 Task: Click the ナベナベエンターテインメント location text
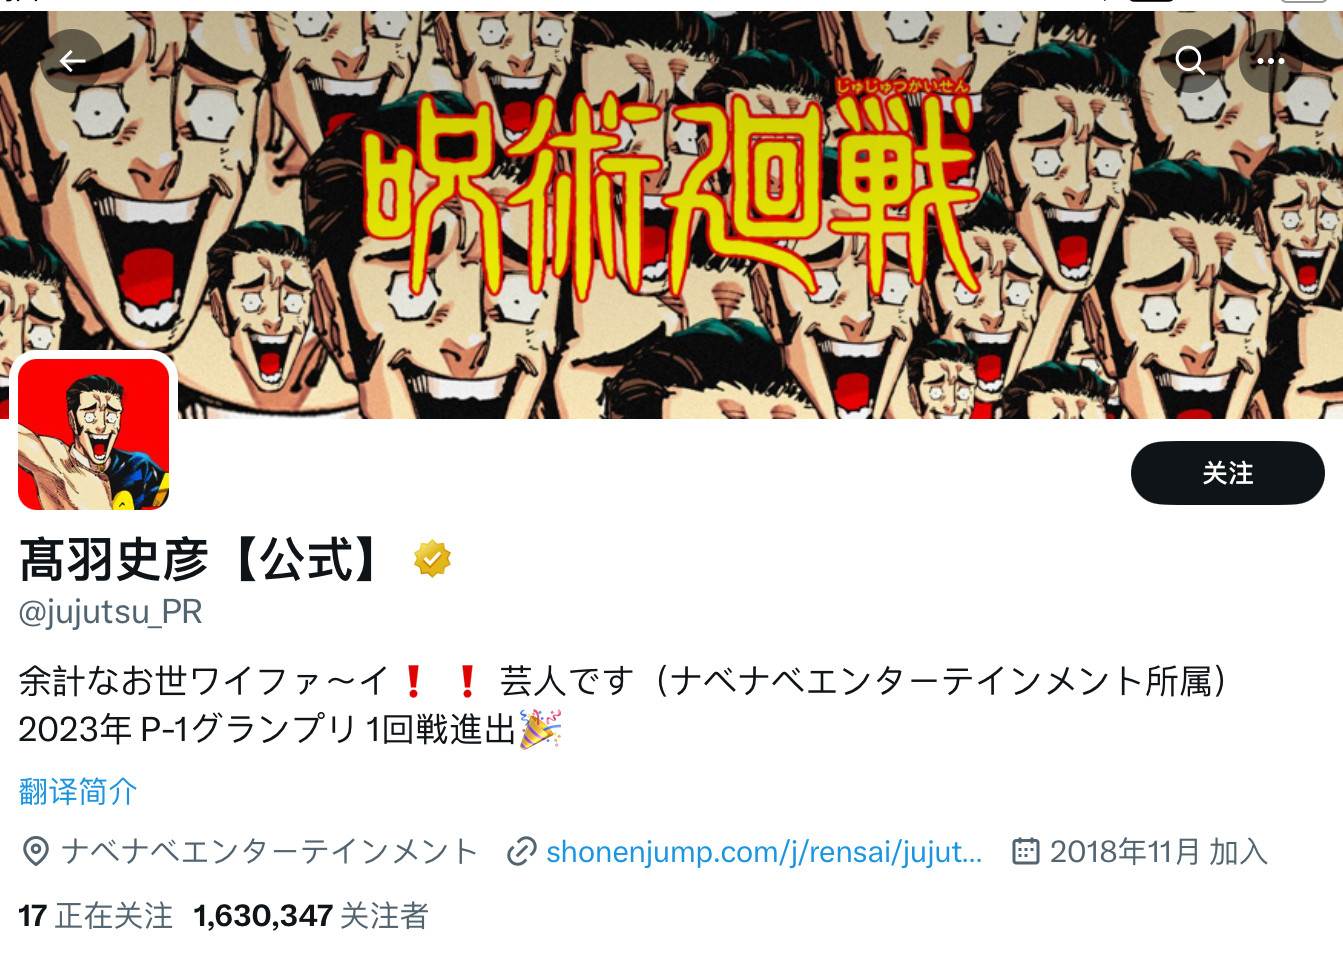[270, 852]
